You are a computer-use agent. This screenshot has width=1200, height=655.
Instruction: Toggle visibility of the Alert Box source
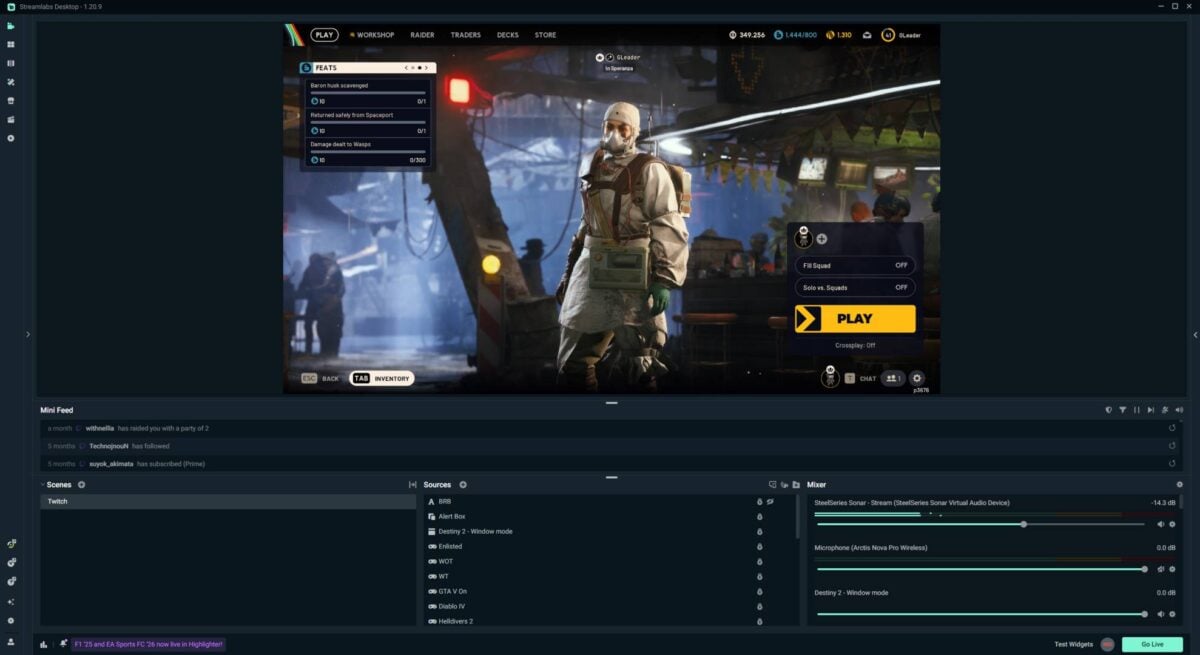tap(758, 516)
